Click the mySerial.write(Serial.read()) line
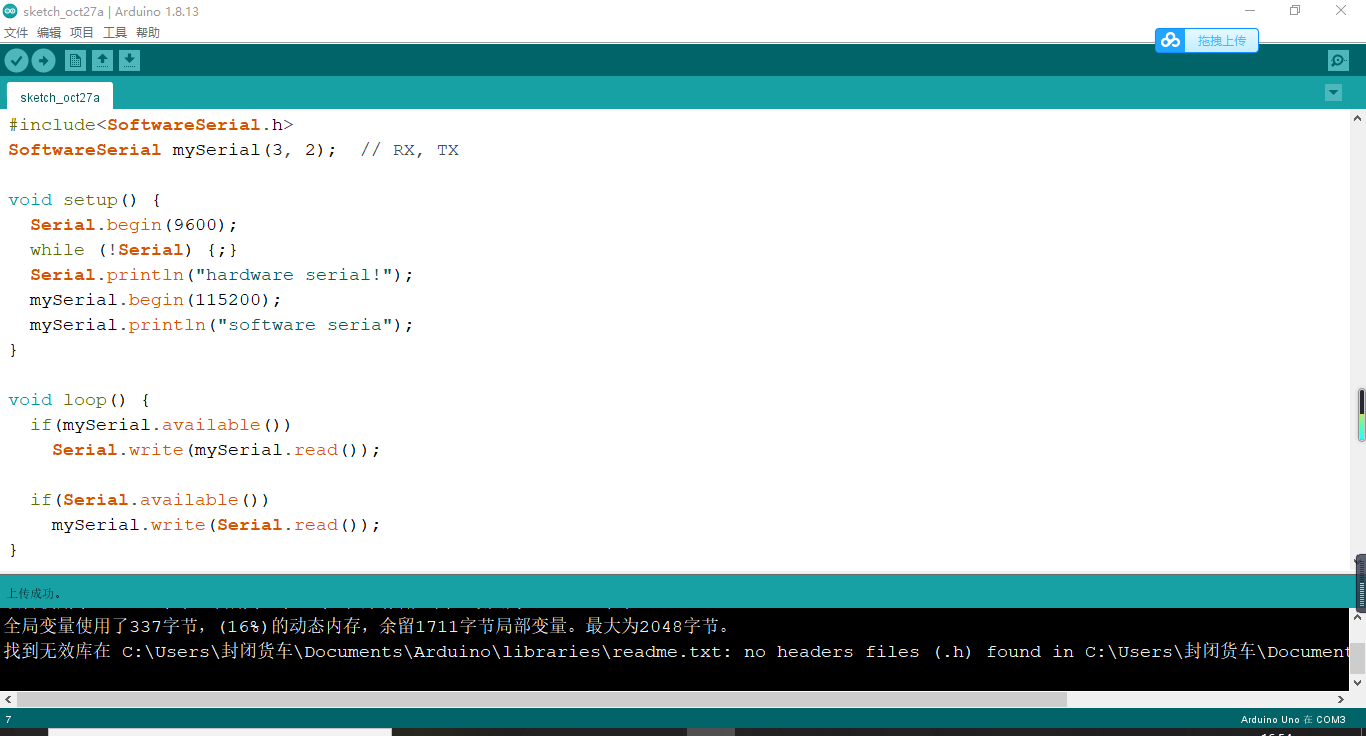Image resolution: width=1366 pixels, height=736 pixels. tap(217, 525)
